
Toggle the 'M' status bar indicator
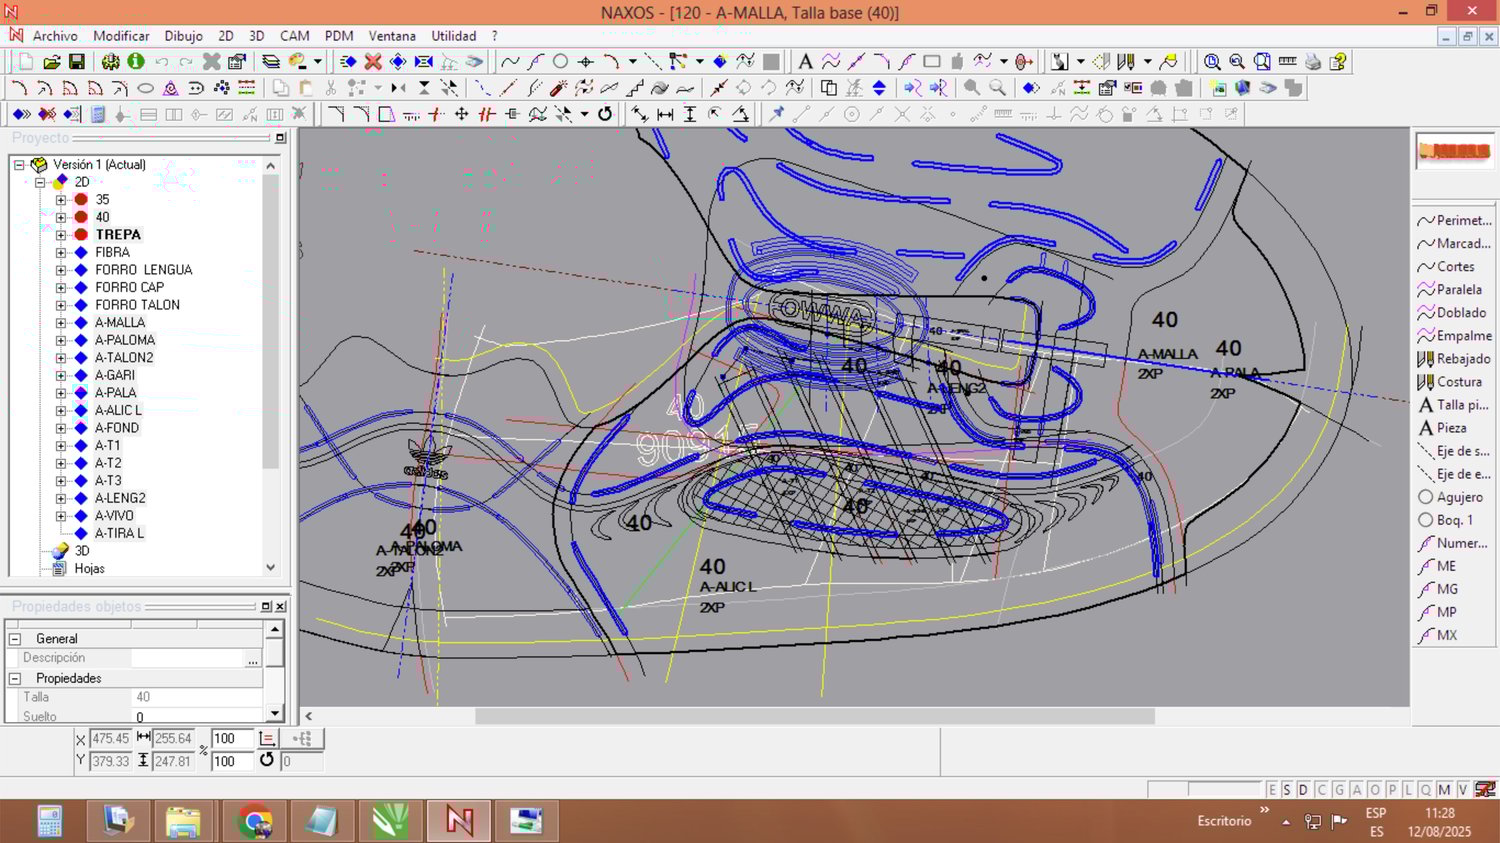[x=1444, y=790]
